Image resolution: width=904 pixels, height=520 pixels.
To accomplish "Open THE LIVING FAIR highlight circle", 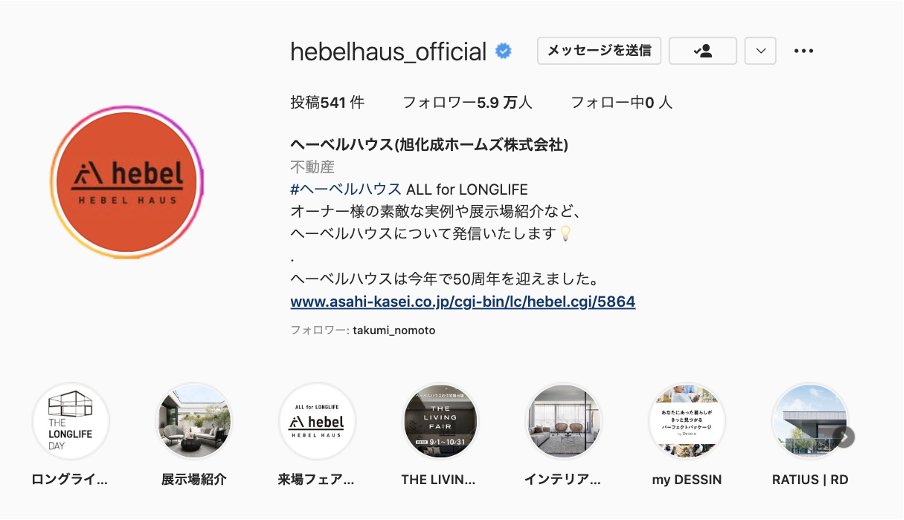I will 440,421.
